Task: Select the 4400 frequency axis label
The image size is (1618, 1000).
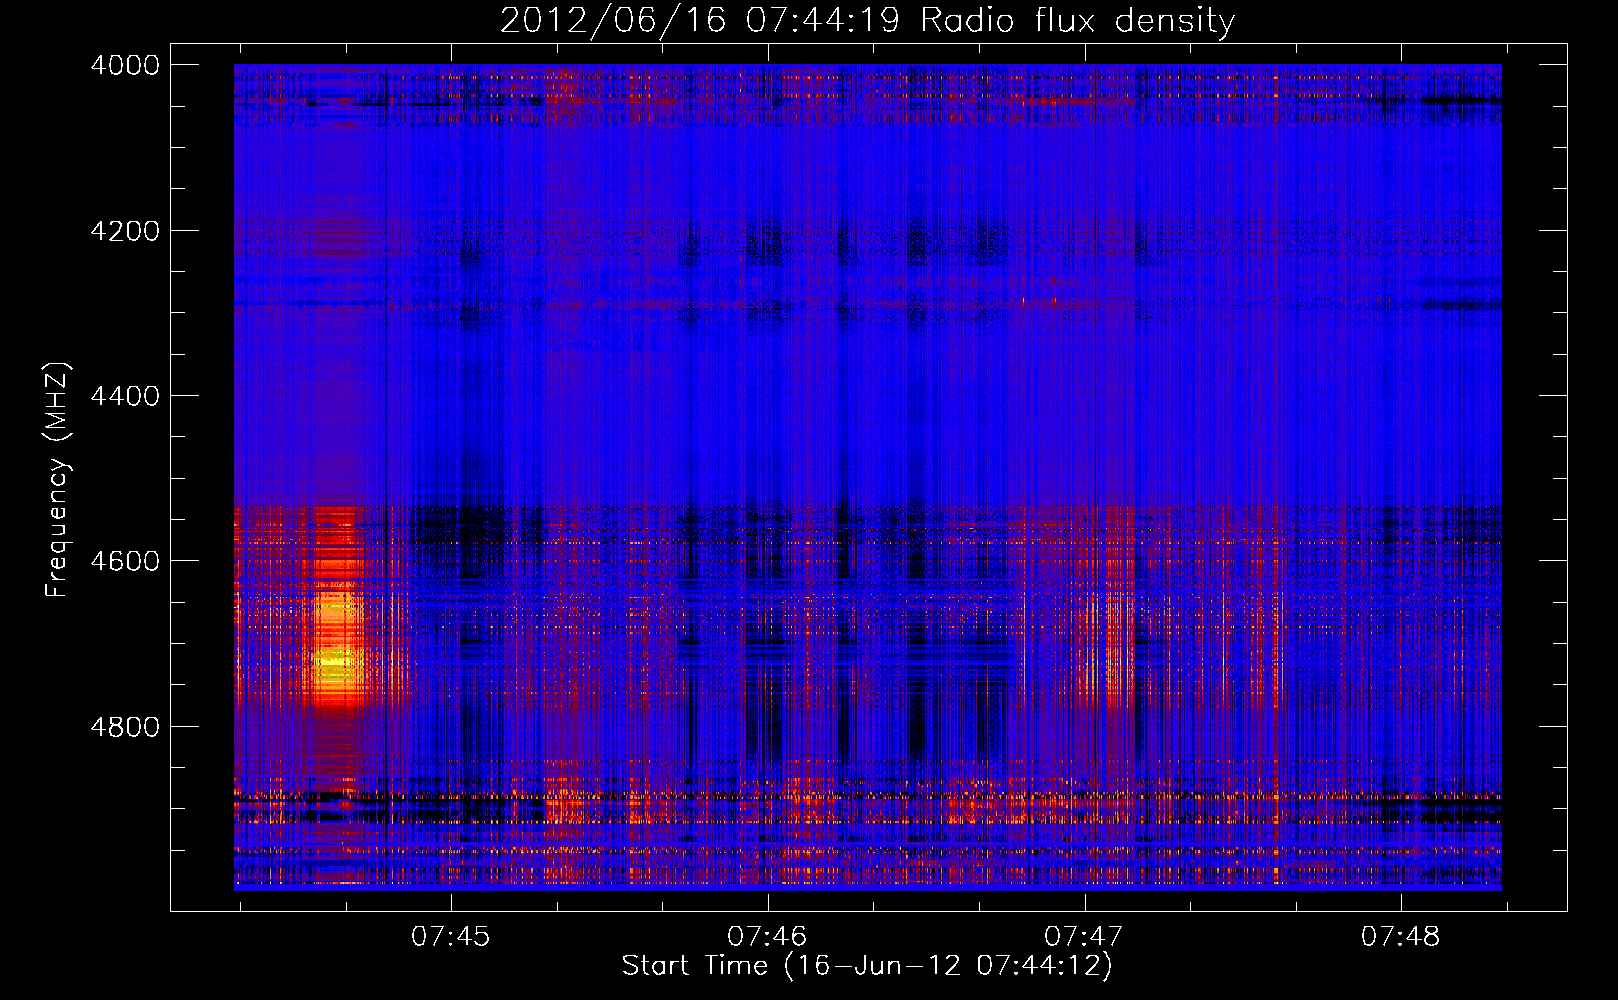Action: click(x=125, y=396)
